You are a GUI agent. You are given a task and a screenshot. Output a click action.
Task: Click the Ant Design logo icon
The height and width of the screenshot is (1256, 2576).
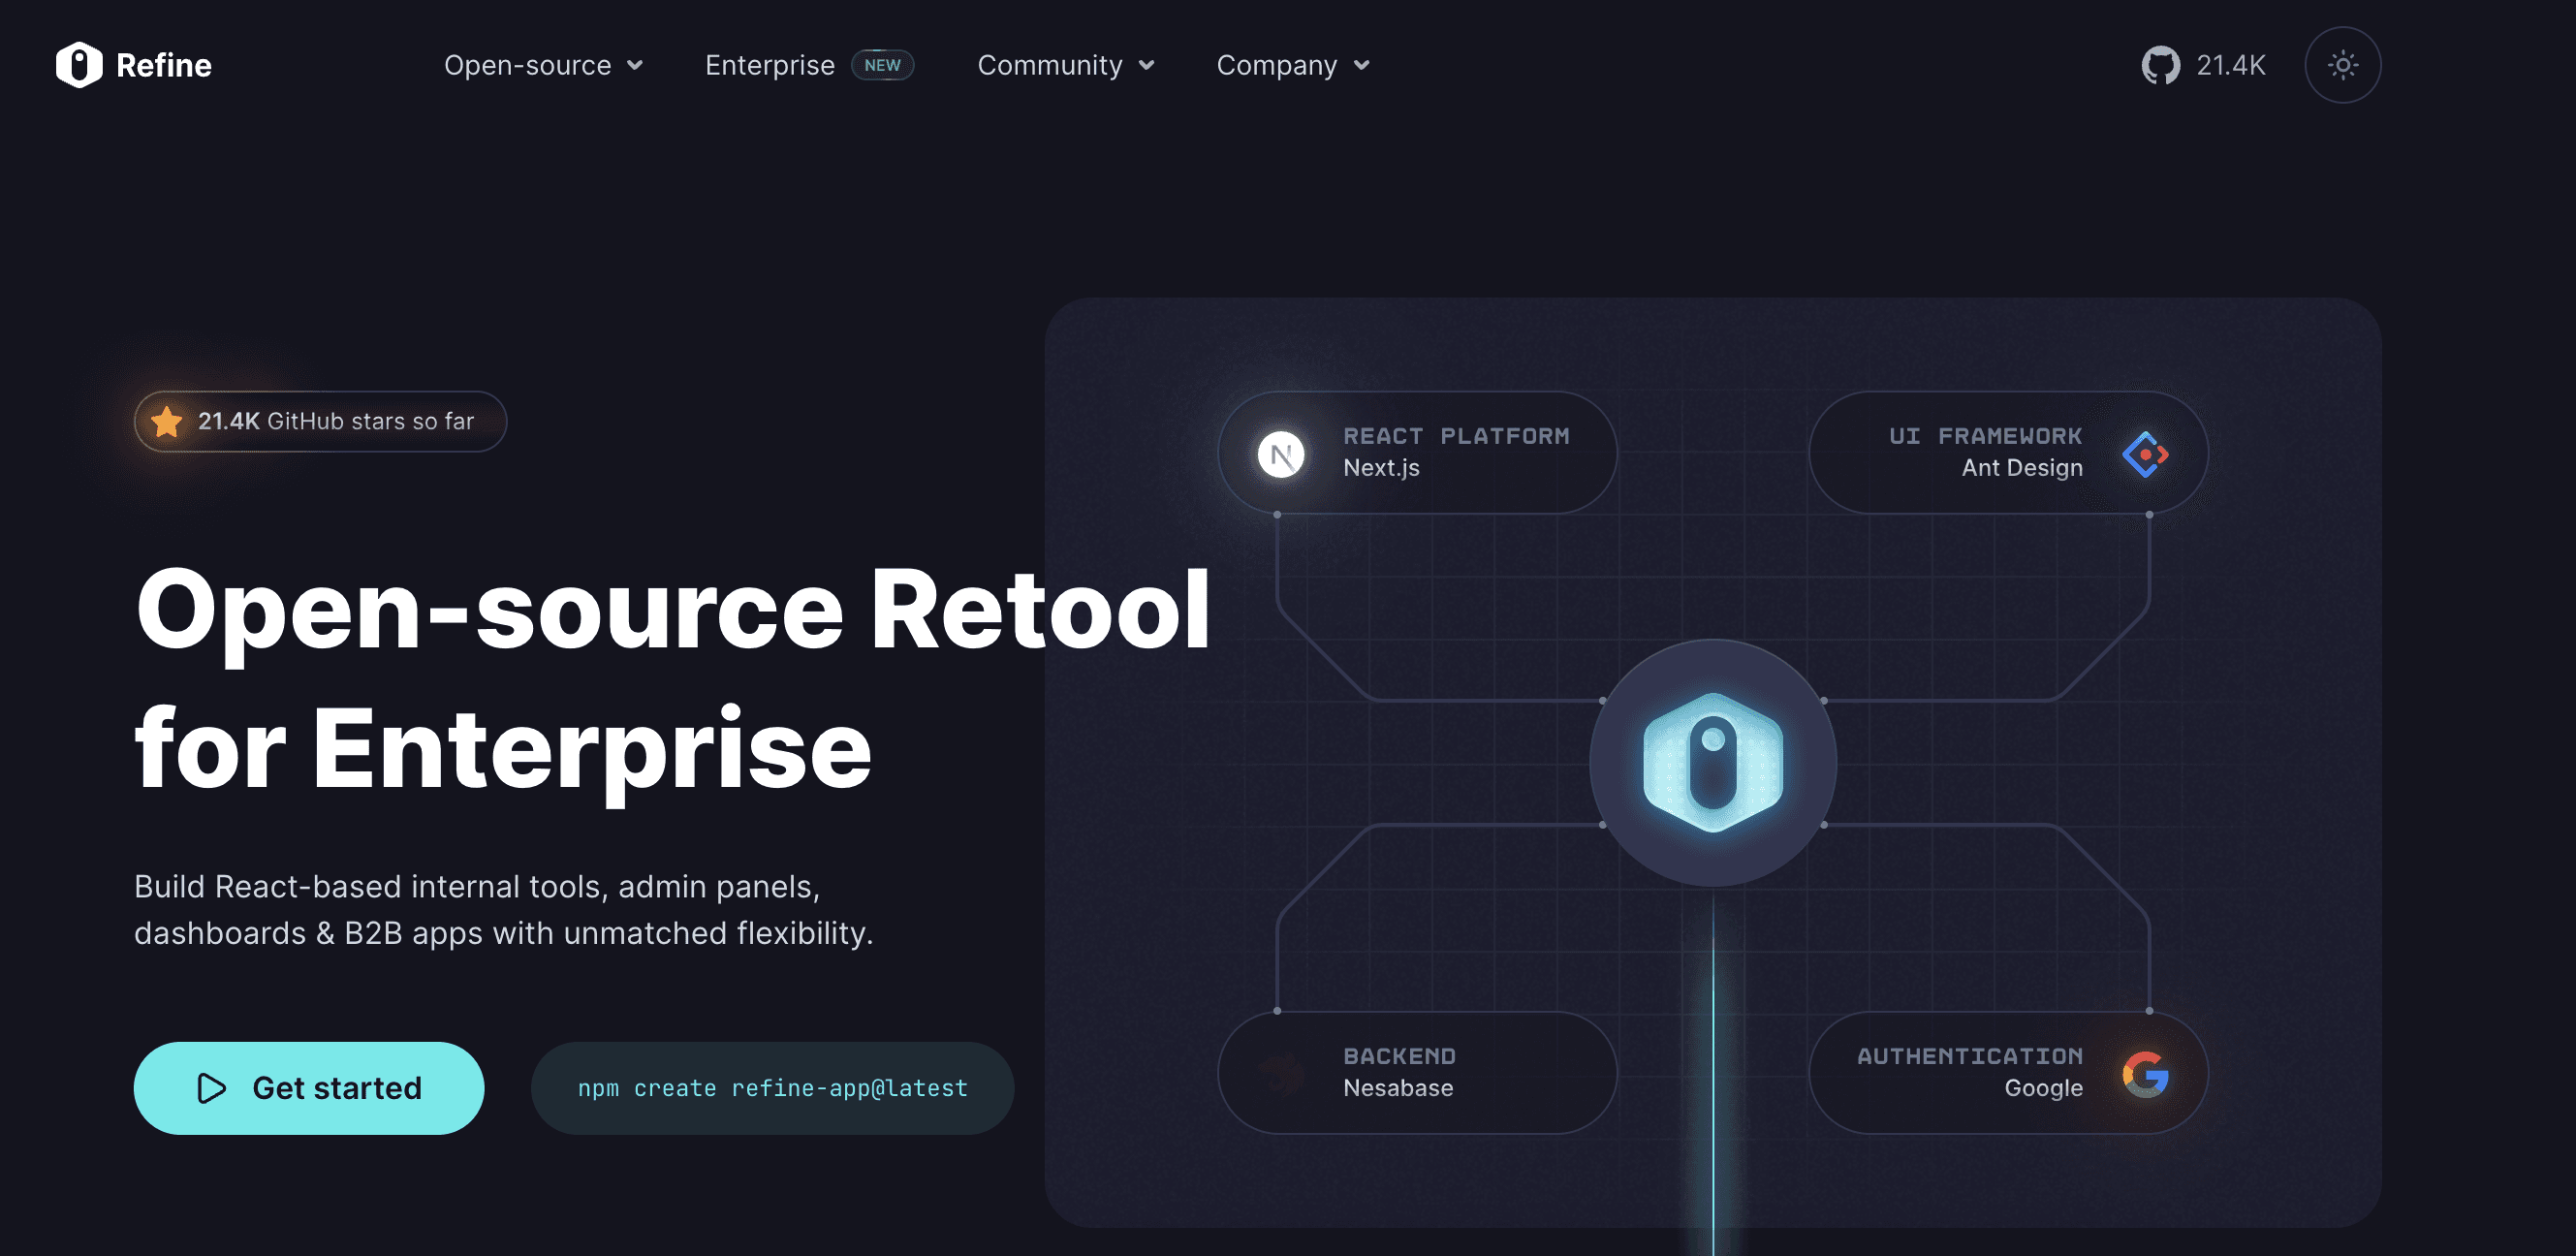[2145, 455]
